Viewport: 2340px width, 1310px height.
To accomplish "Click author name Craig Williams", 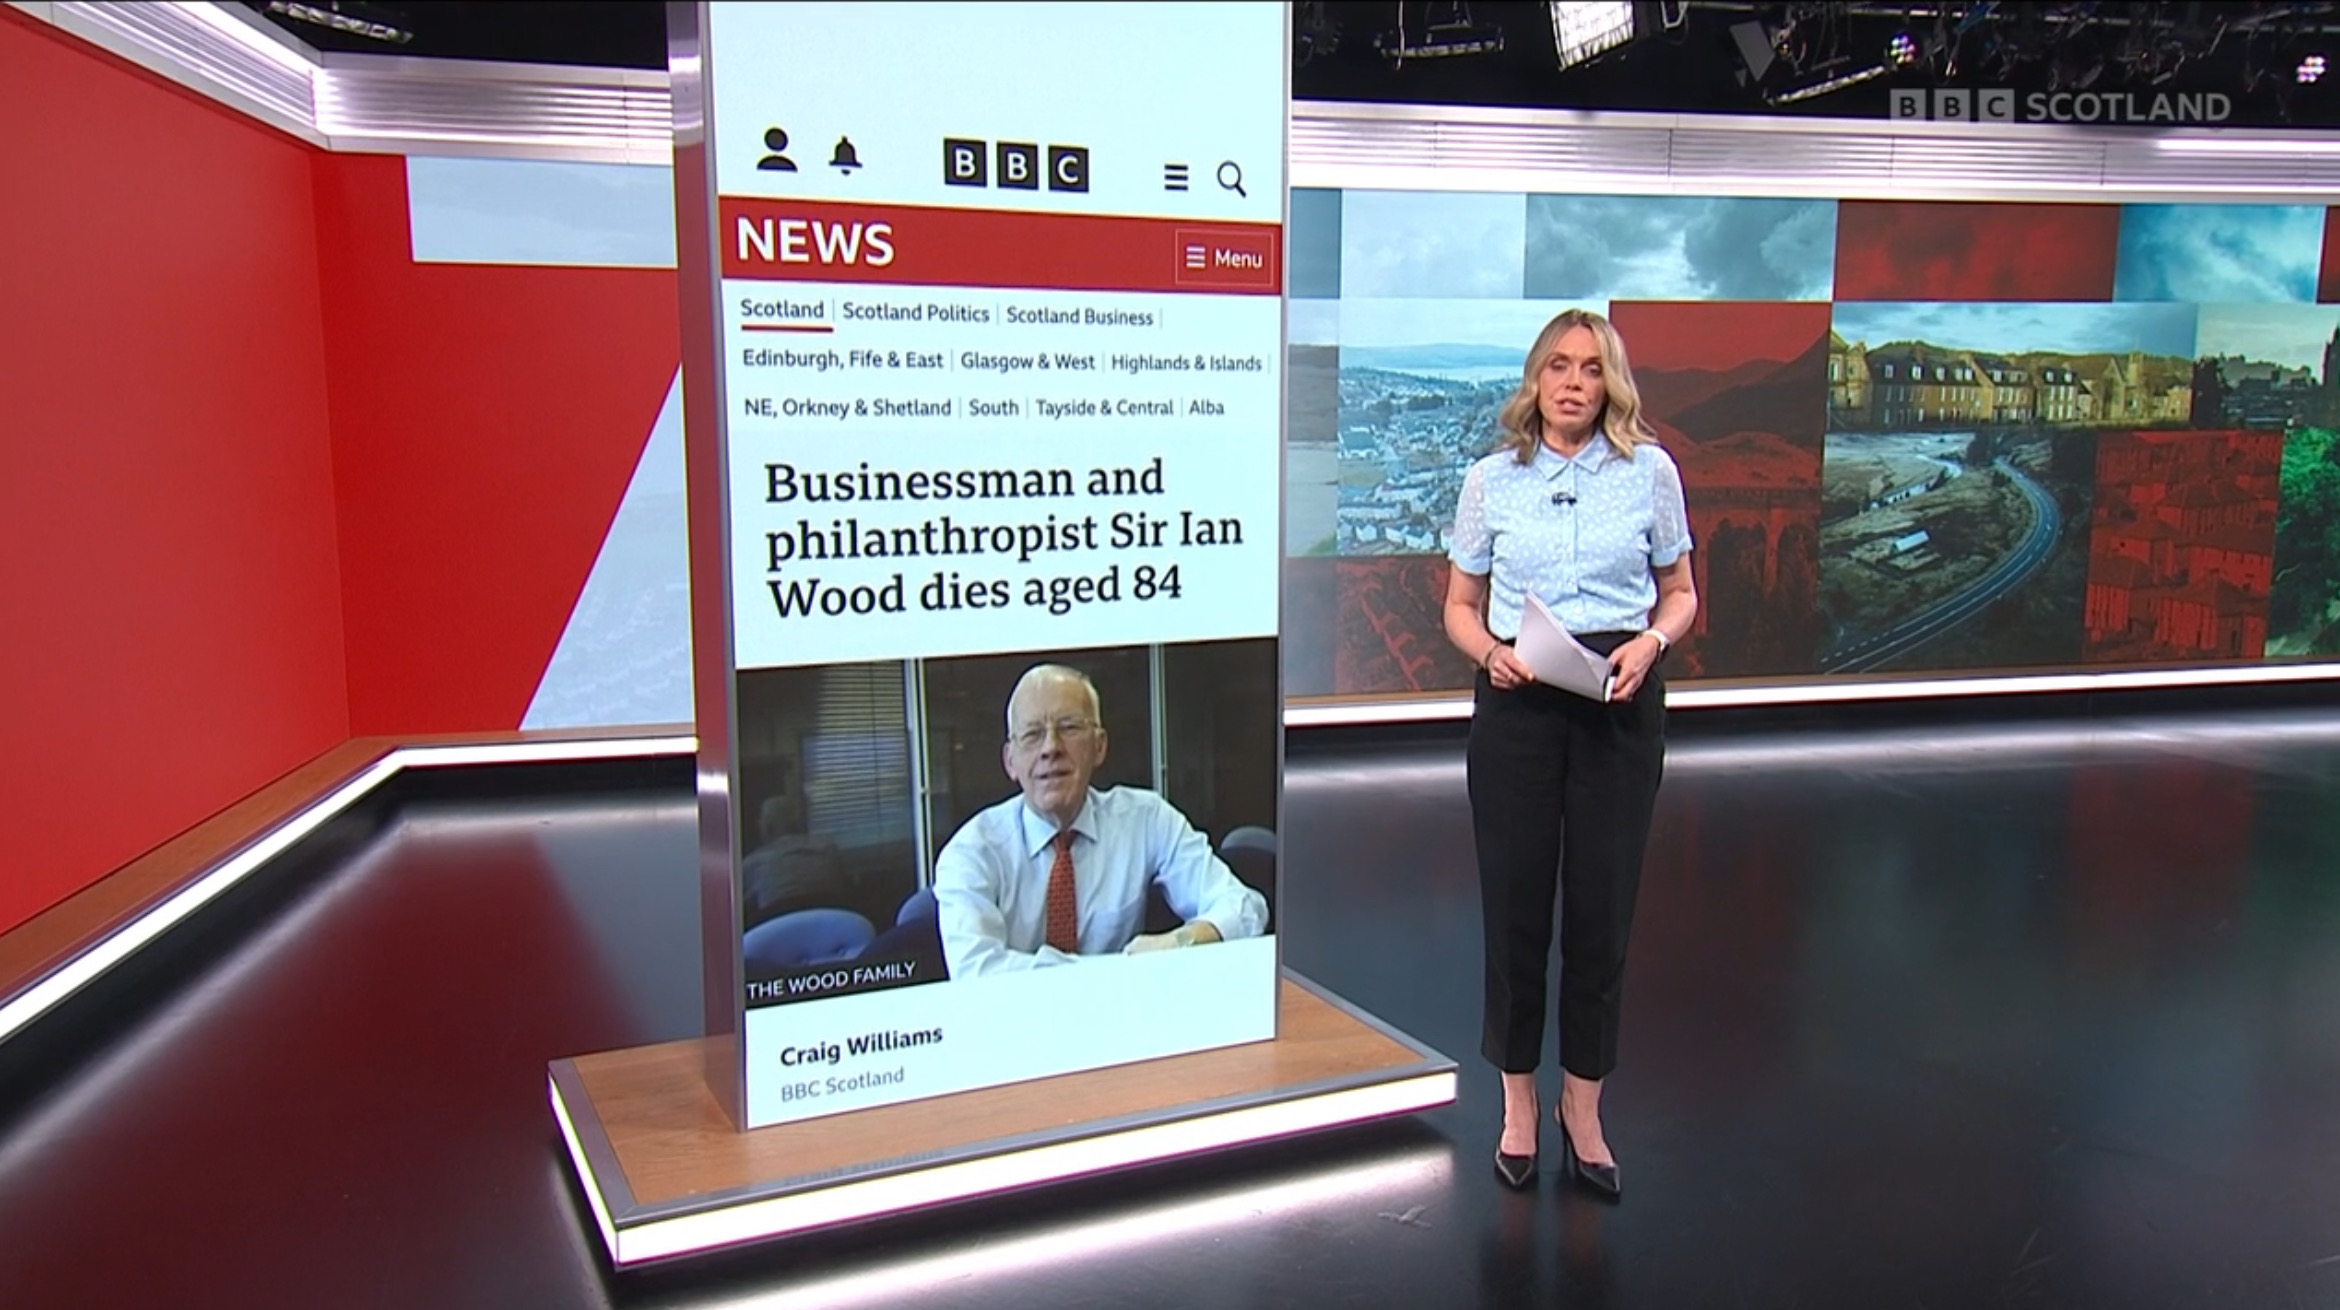I will [x=861, y=1046].
